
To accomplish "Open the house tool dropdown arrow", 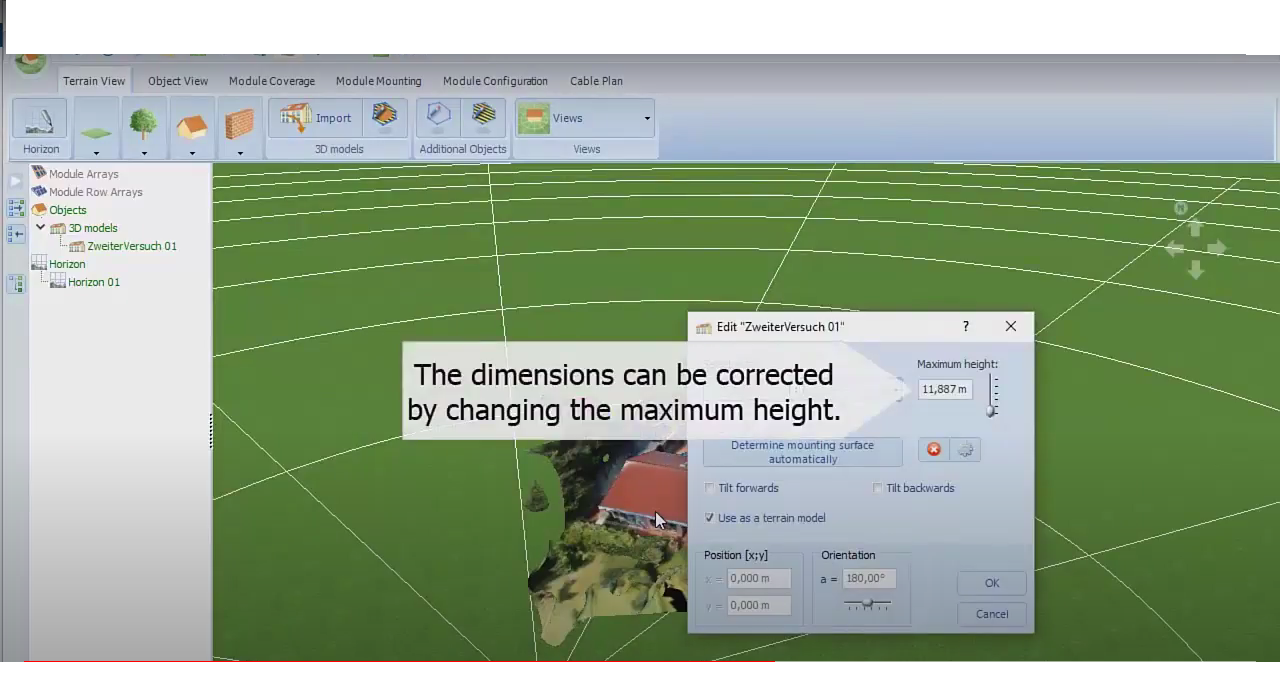I will point(192,152).
